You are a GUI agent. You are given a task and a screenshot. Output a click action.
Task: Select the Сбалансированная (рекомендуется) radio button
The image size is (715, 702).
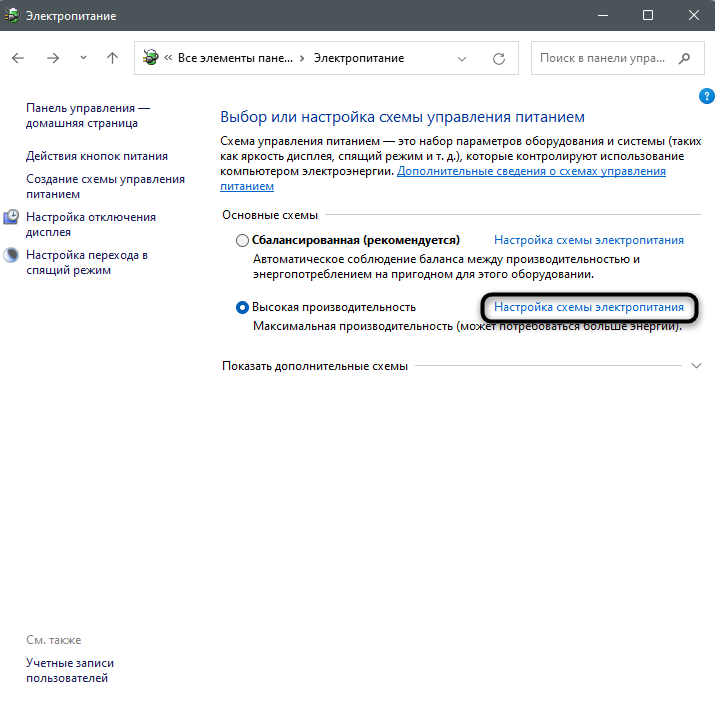click(242, 240)
